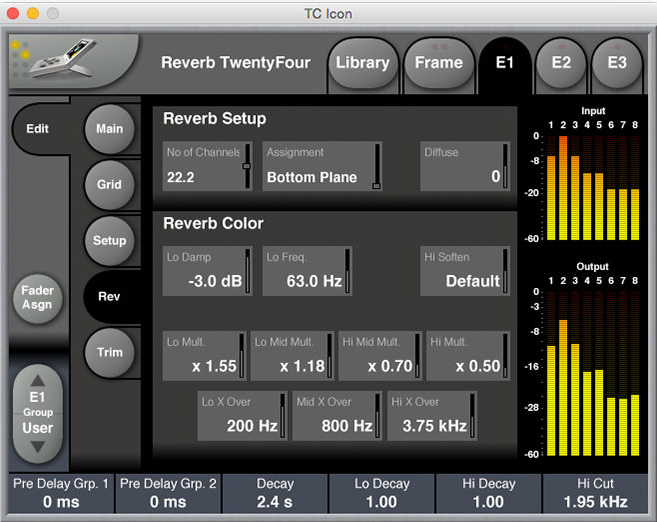Select the Hi Soften Default parameter
This screenshot has width=657, height=522.
pyautogui.click(x=465, y=271)
